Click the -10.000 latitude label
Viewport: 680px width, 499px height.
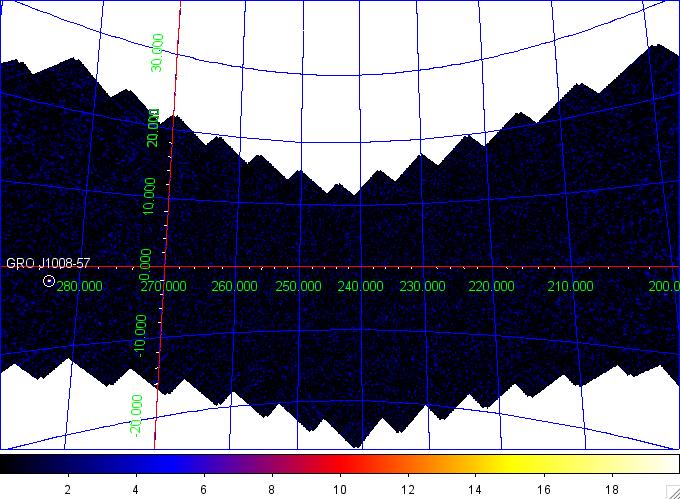[141, 336]
